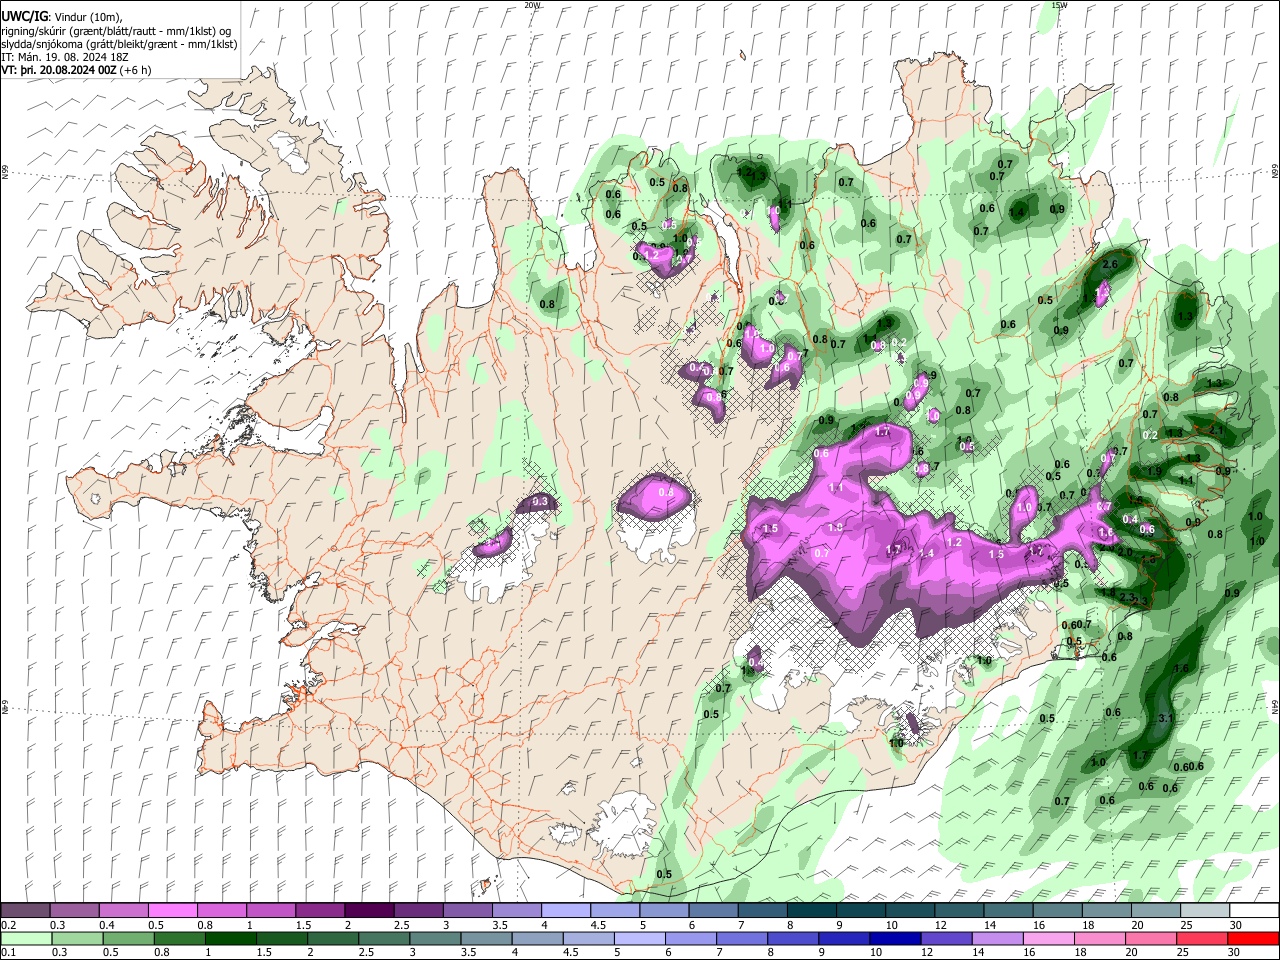Click the "20W" longitude label at the top edge
This screenshot has height=960, width=1280.
click(532, 5)
